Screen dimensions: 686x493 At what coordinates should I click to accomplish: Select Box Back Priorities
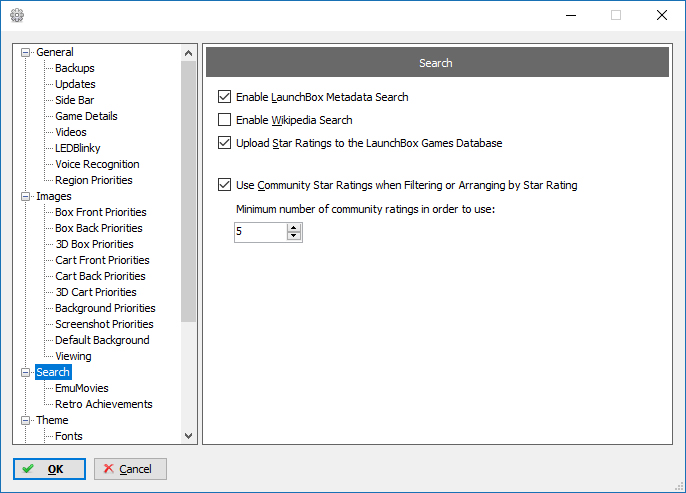[99, 228]
